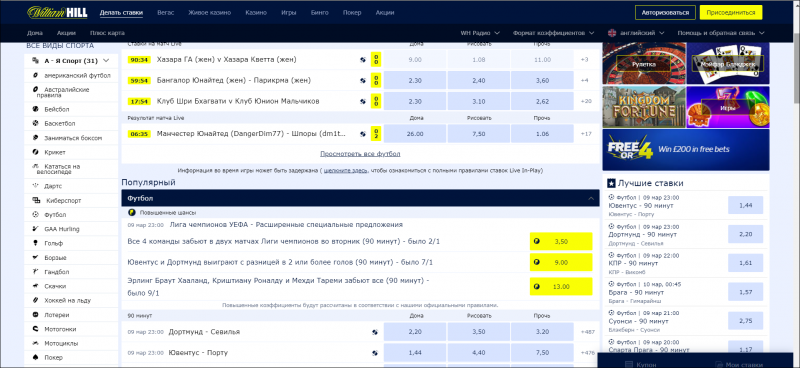Click the Бангалор Юнайтед (жен) - Парикрма match name
Screen dimensions: 800x368
[234, 81]
